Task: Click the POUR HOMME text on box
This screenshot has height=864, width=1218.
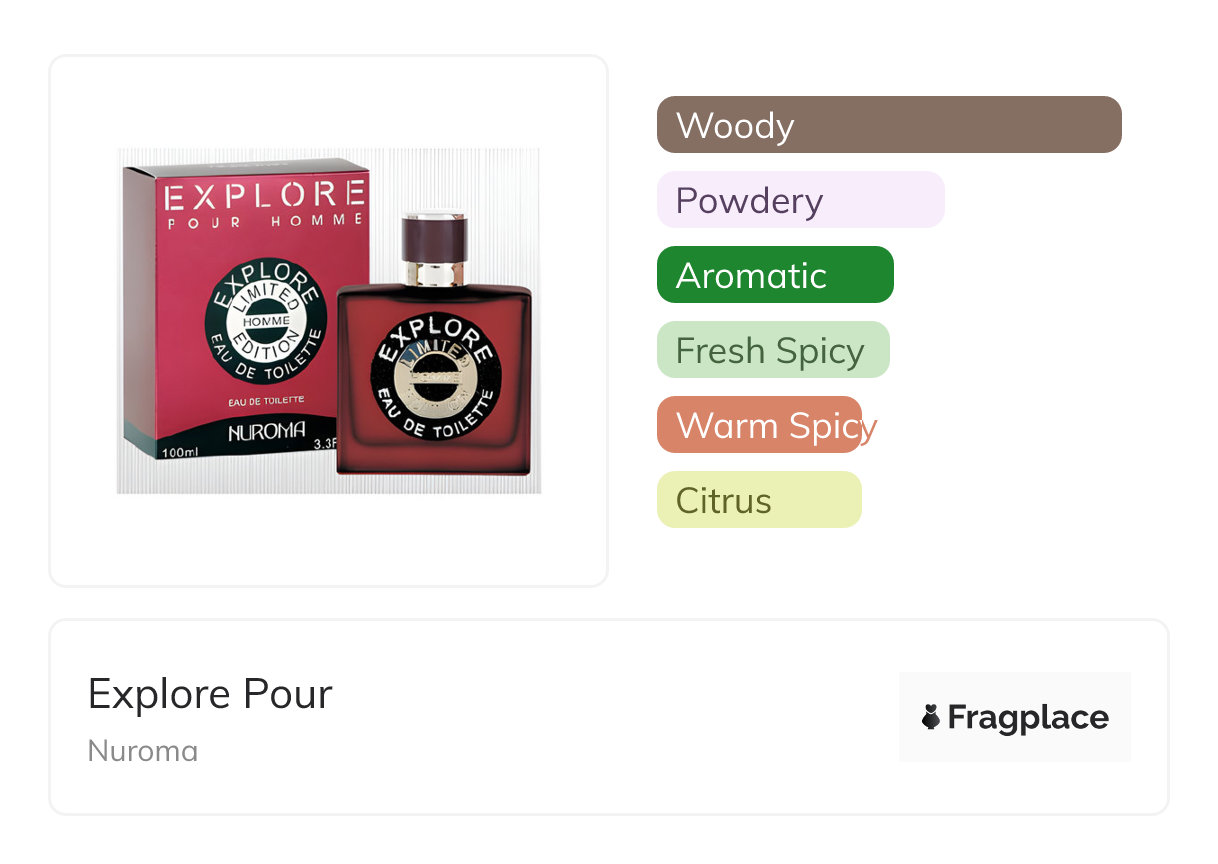Action: [x=264, y=222]
